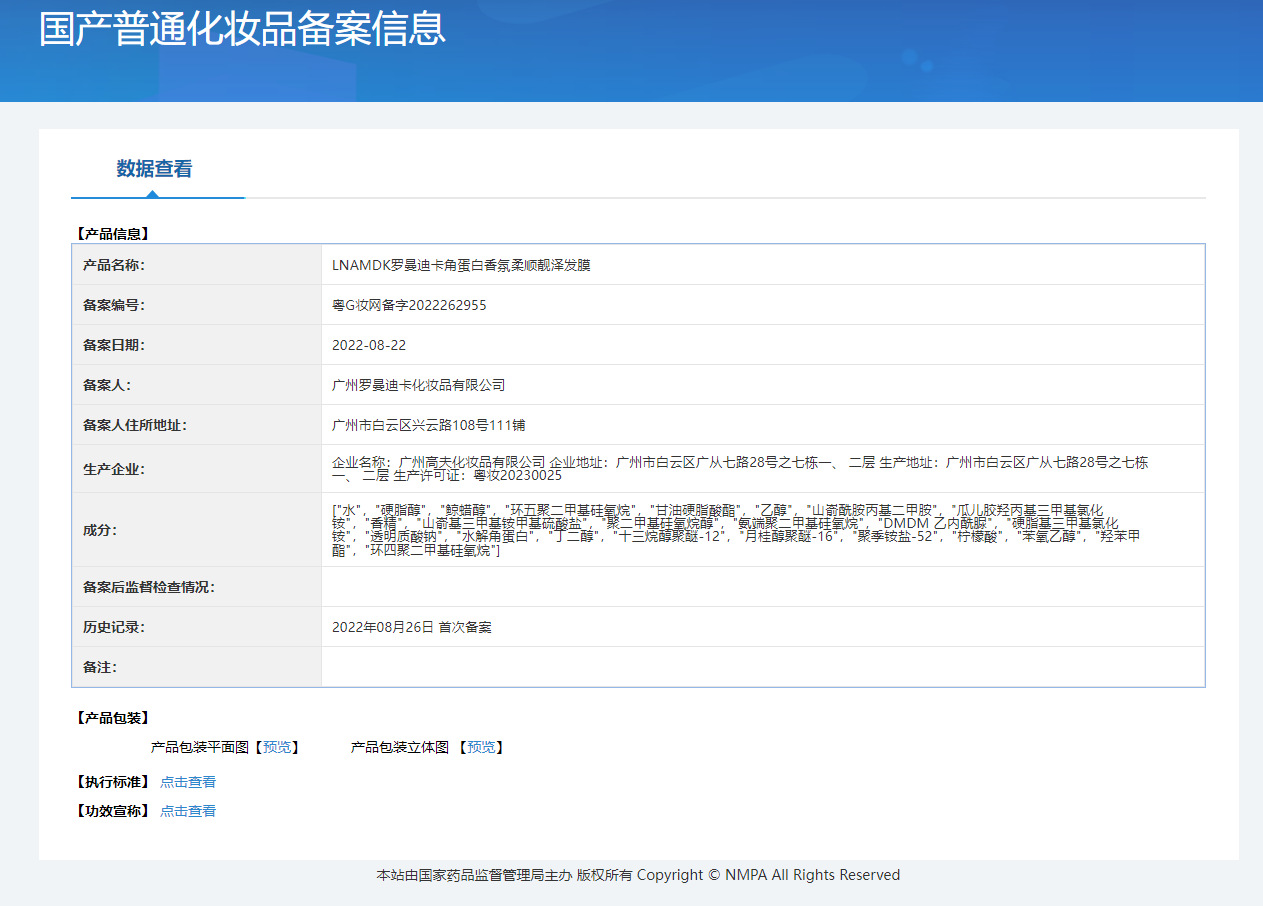The image size is (1263, 906).
Task: Select history entry 2022年08月26日 首次备案
Action: pos(412,627)
